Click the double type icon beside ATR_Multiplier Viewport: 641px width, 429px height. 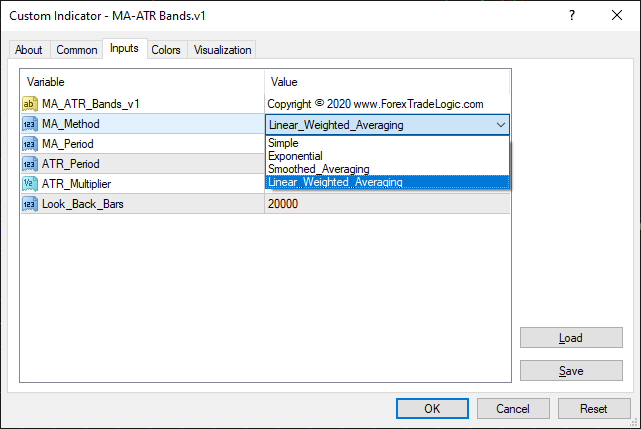(x=29, y=184)
